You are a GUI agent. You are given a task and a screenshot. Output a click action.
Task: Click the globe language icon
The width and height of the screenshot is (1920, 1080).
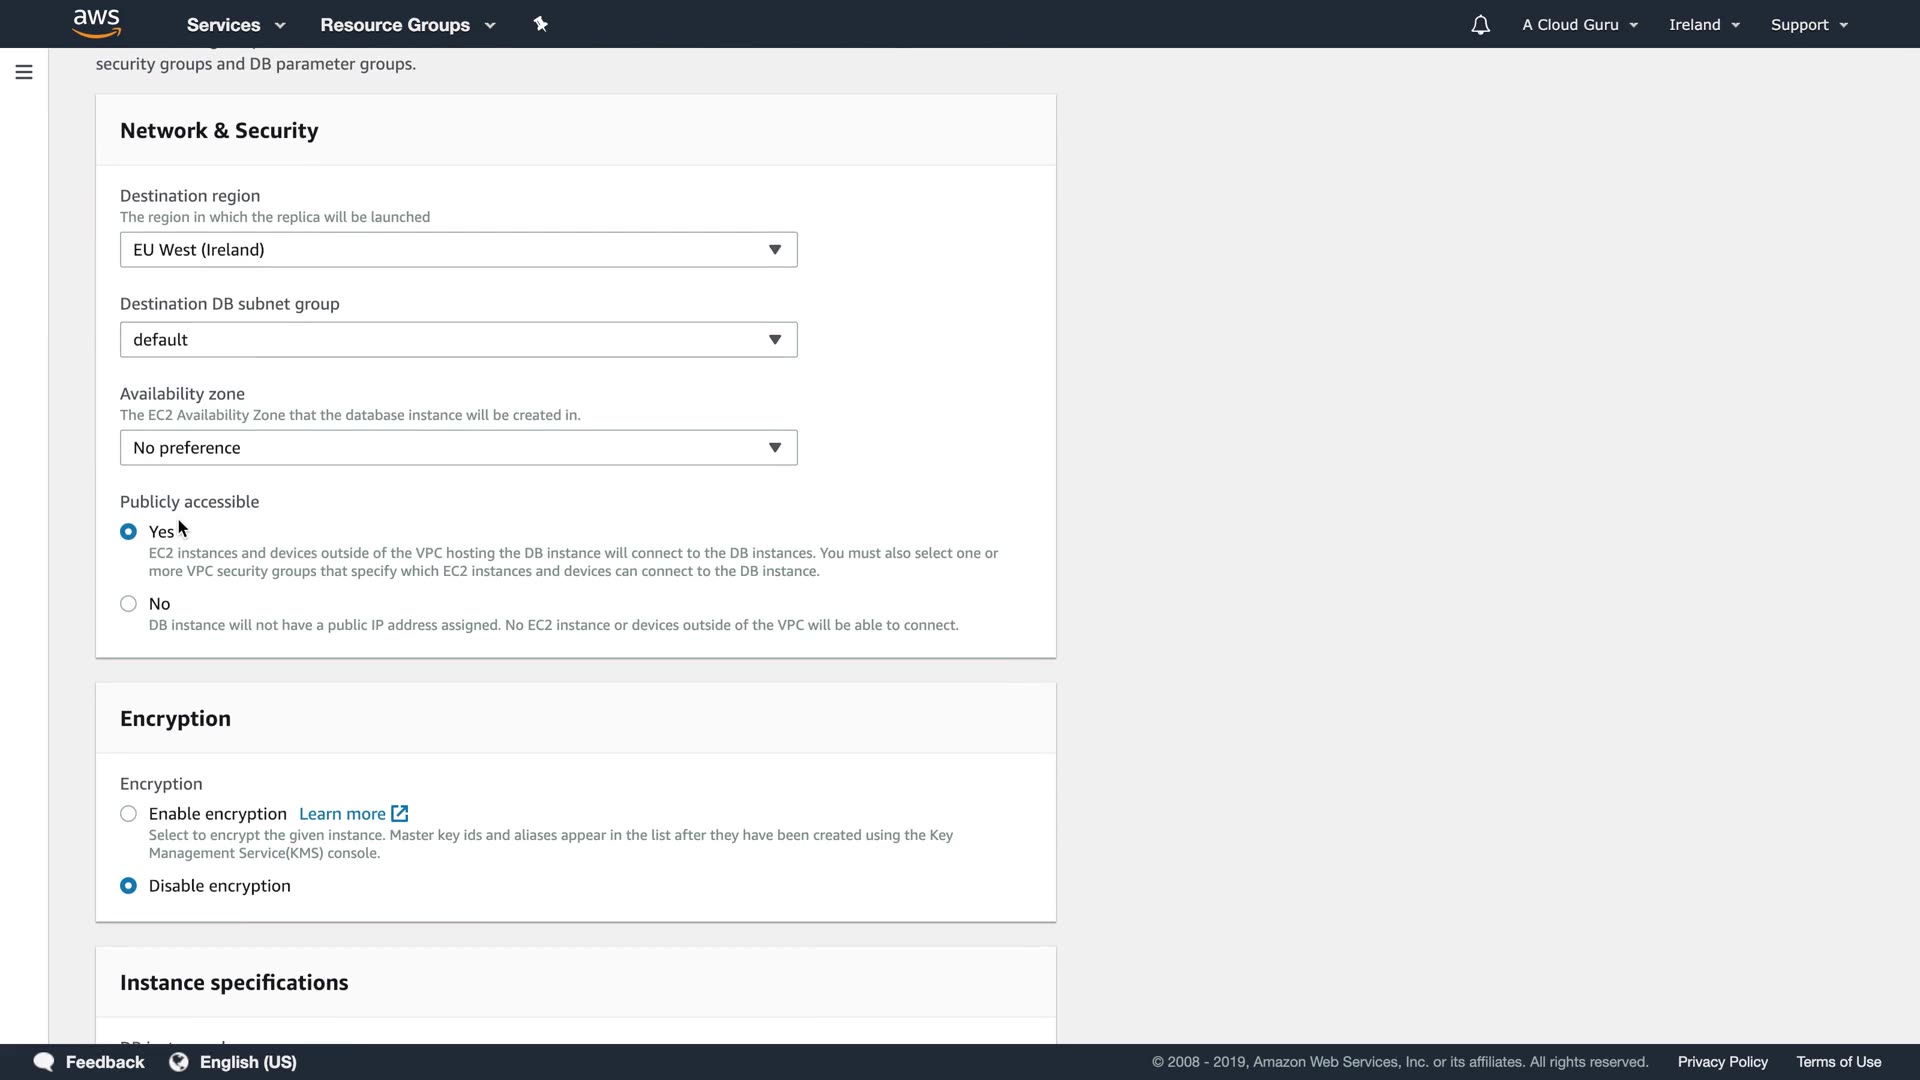179,1062
